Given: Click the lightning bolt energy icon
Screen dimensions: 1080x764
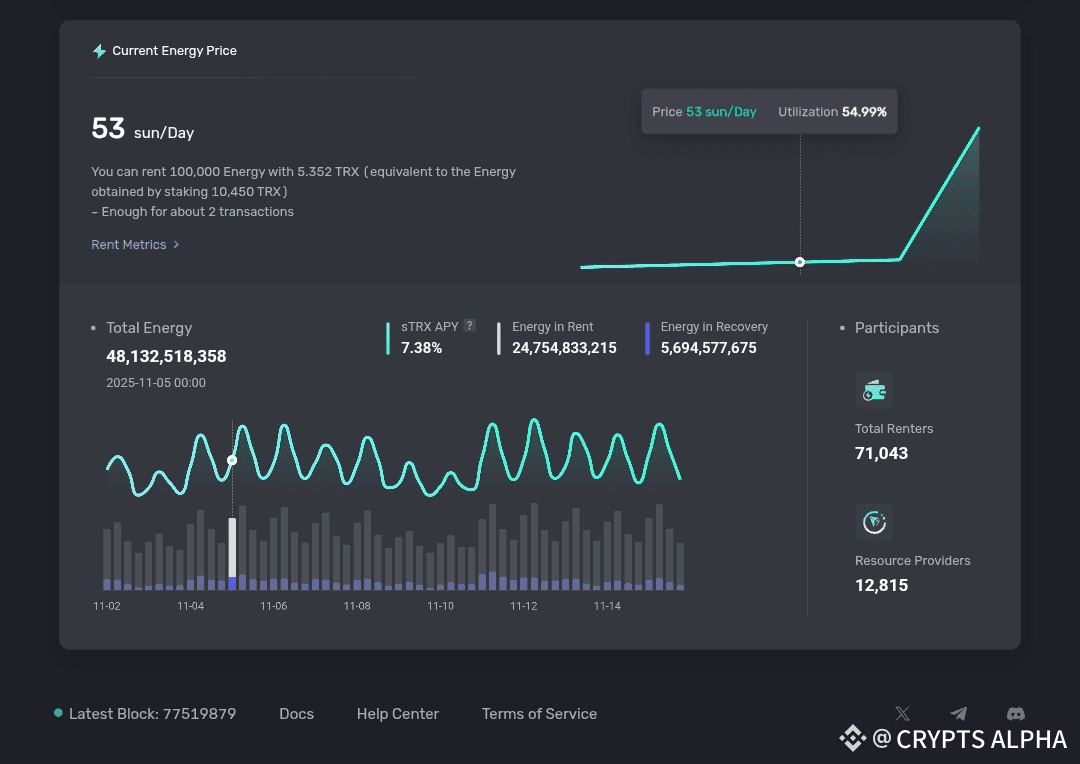Looking at the screenshot, I should pyautogui.click(x=99, y=51).
